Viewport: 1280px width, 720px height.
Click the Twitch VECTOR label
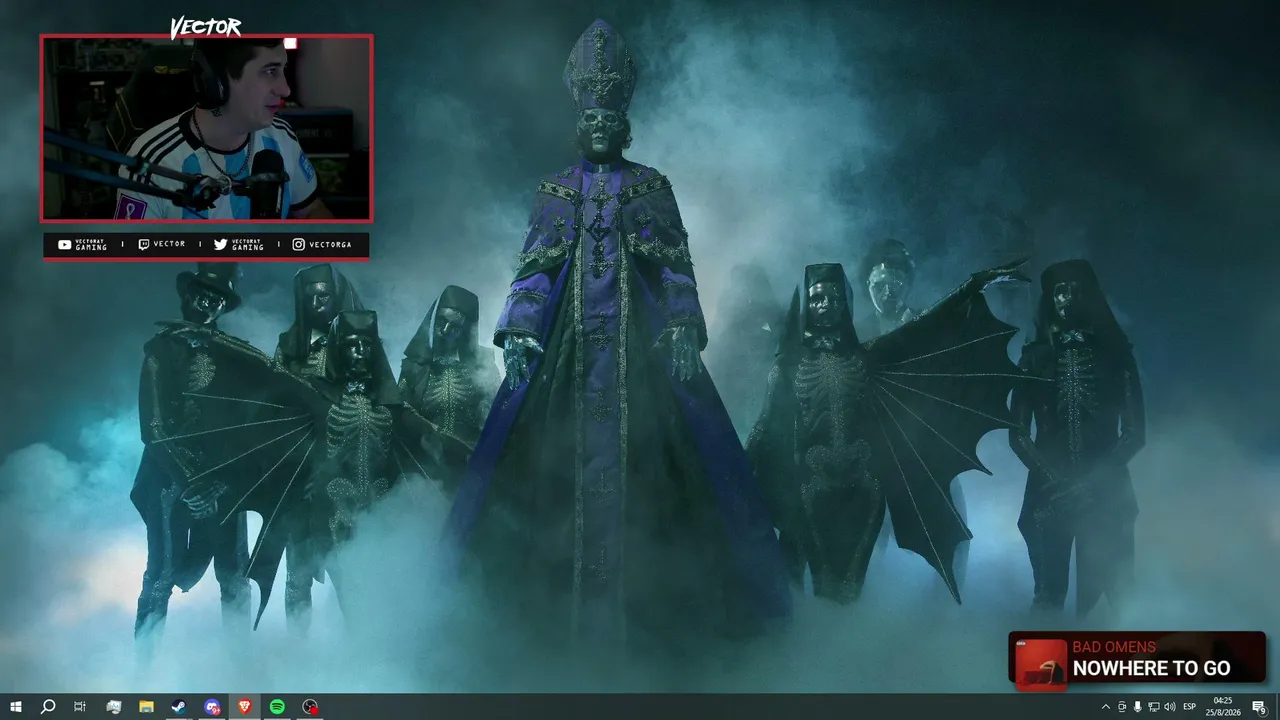pos(162,244)
